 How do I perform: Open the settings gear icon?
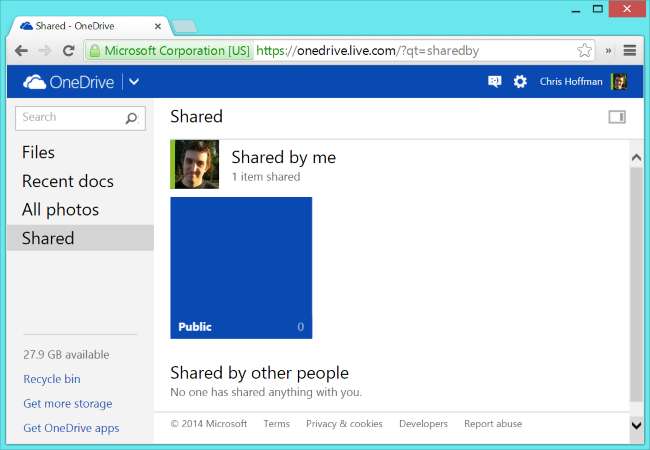(x=520, y=82)
